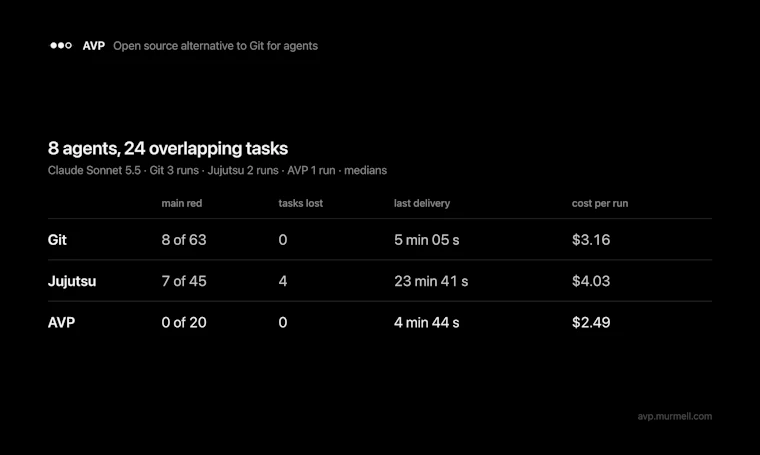The height and width of the screenshot is (455, 760).
Task: Select the 'last delivery' column header
Action: pos(422,204)
